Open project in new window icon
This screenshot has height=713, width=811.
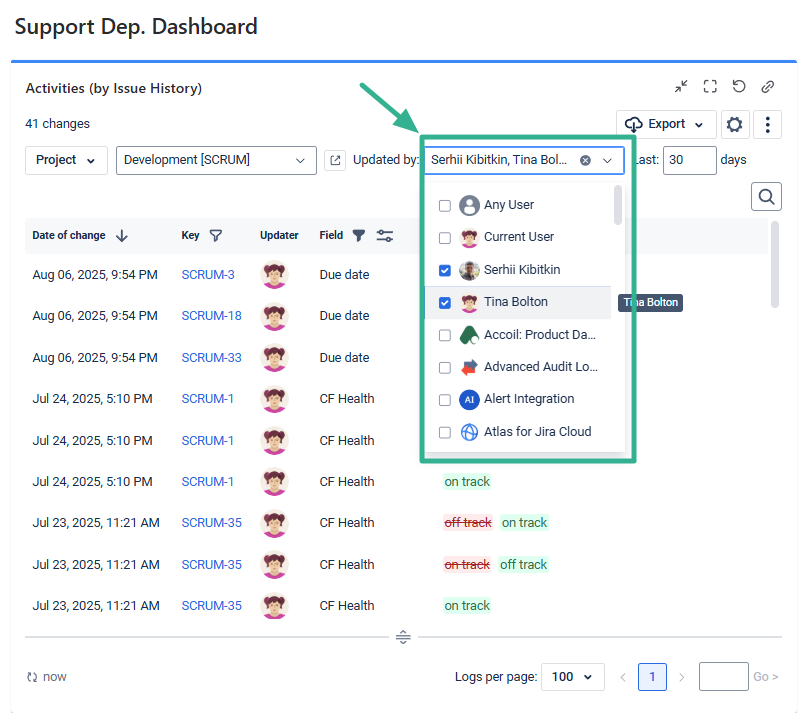[x=335, y=160]
